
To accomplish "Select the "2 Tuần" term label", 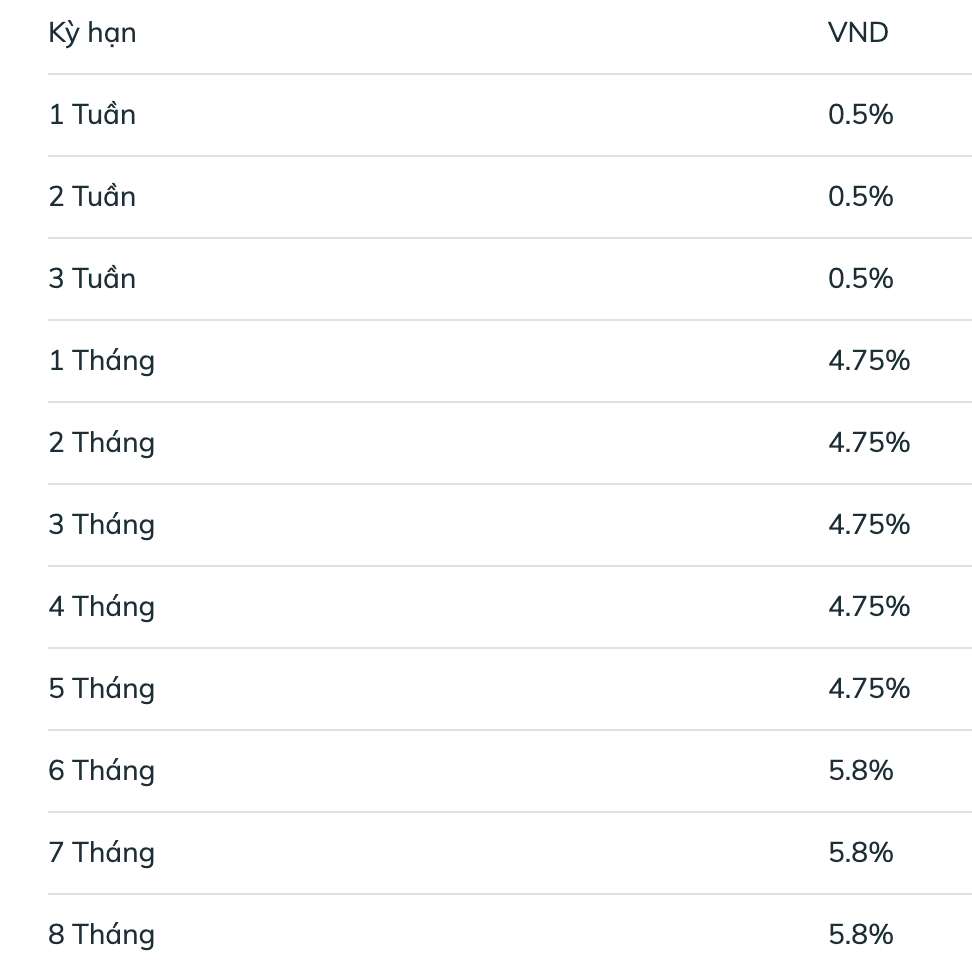I will click(x=92, y=197).
